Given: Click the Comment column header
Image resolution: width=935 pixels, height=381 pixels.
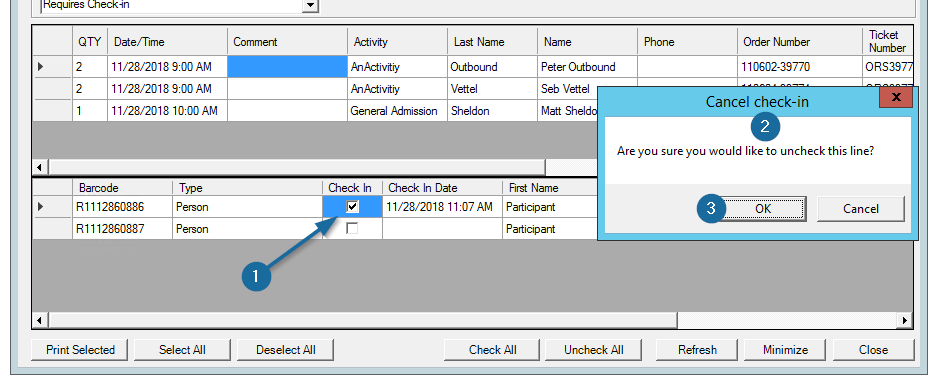Looking at the screenshot, I should [287, 42].
